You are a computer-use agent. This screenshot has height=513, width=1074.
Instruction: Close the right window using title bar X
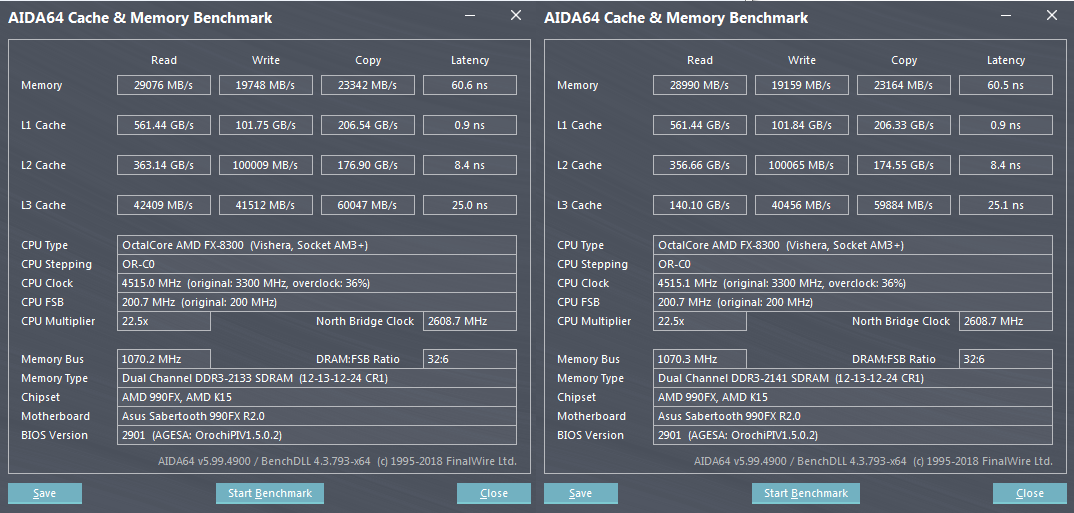[x=1052, y=16]
